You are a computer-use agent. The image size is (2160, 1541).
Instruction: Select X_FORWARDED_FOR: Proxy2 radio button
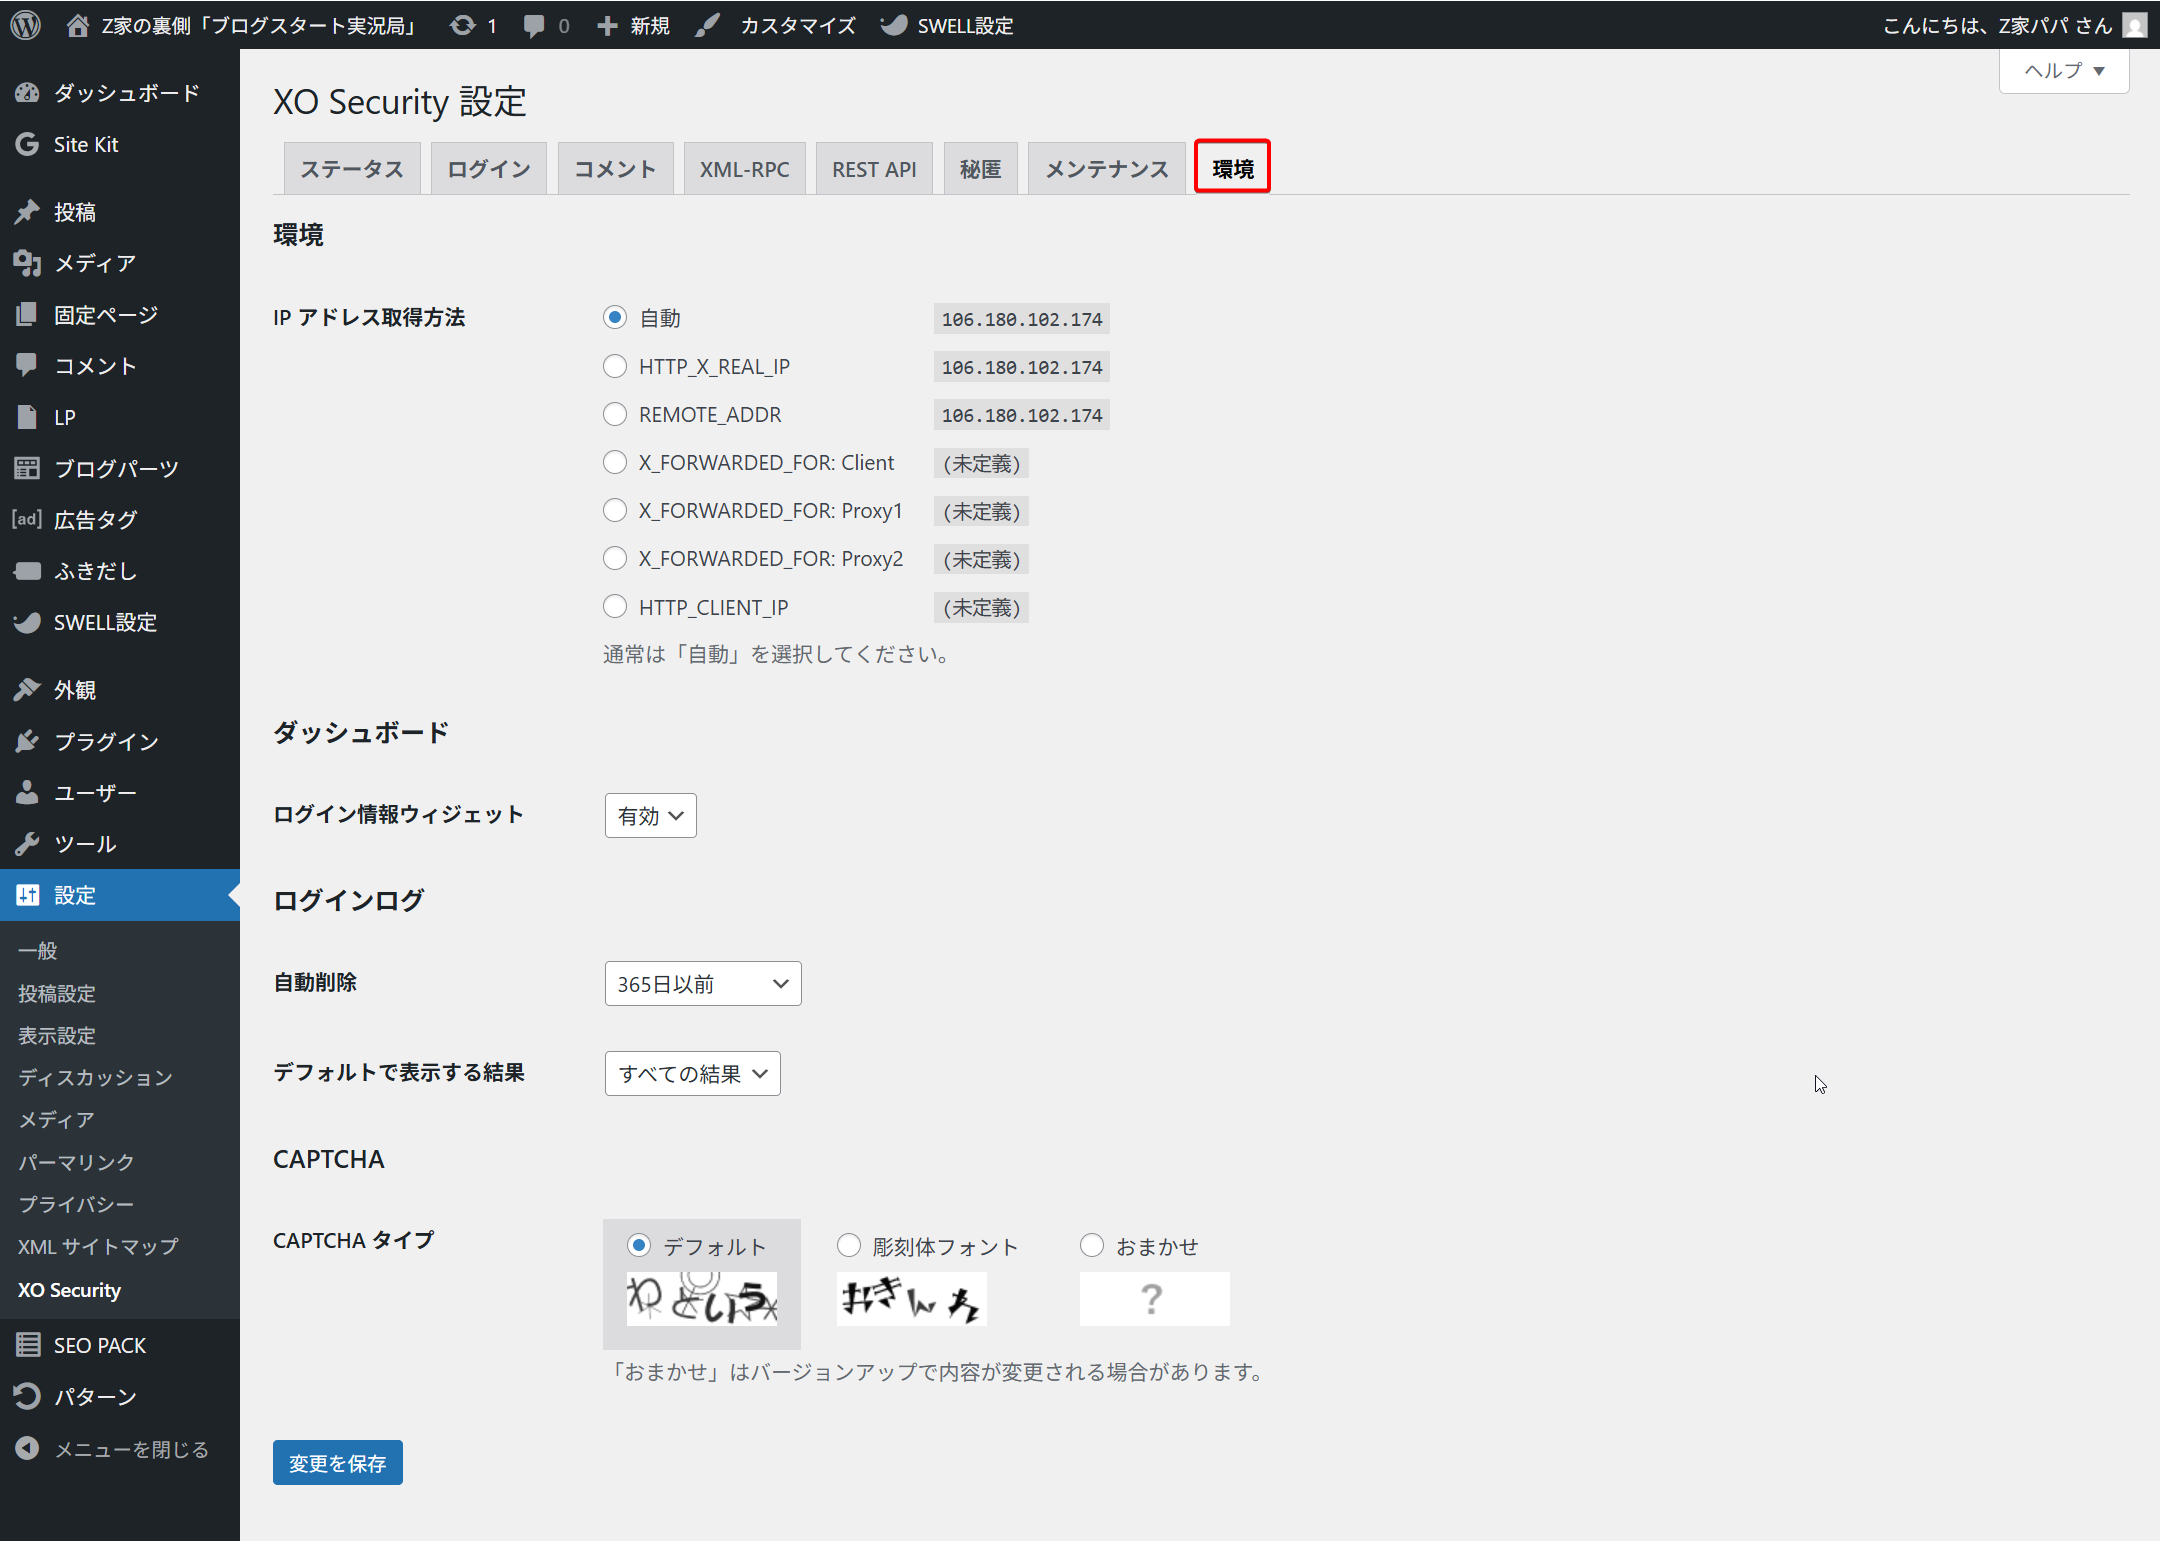(x=615, y=558)
